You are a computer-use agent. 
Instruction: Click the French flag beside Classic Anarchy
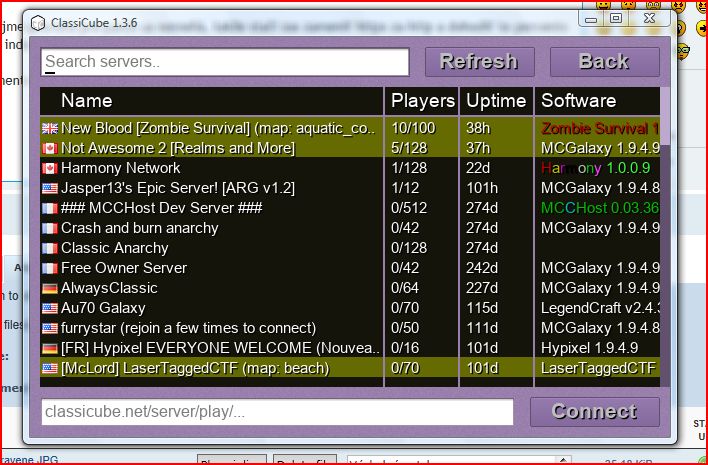pos(50,248)
